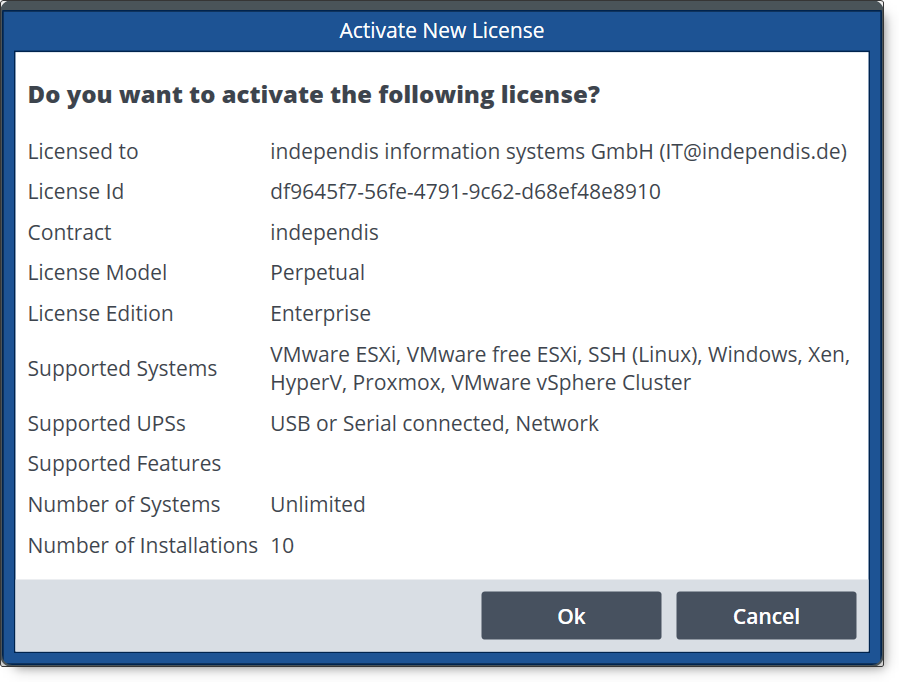Confirm license activation with Ok button

point(571,616)
